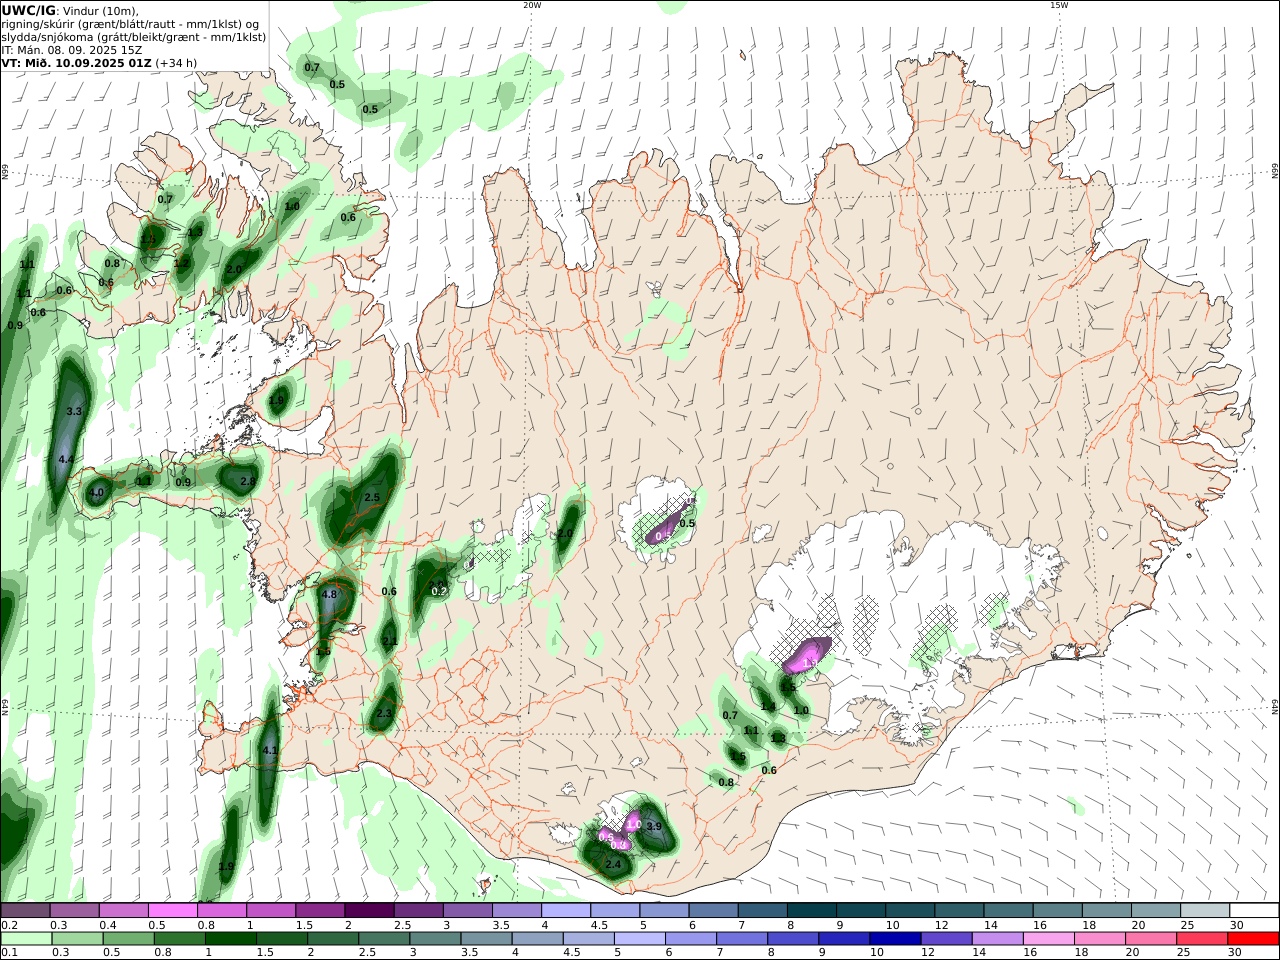Screen dimensions: 1280x960
Task: Click the '(+34 h)' forecast offset text
Action: click(176, 62)
